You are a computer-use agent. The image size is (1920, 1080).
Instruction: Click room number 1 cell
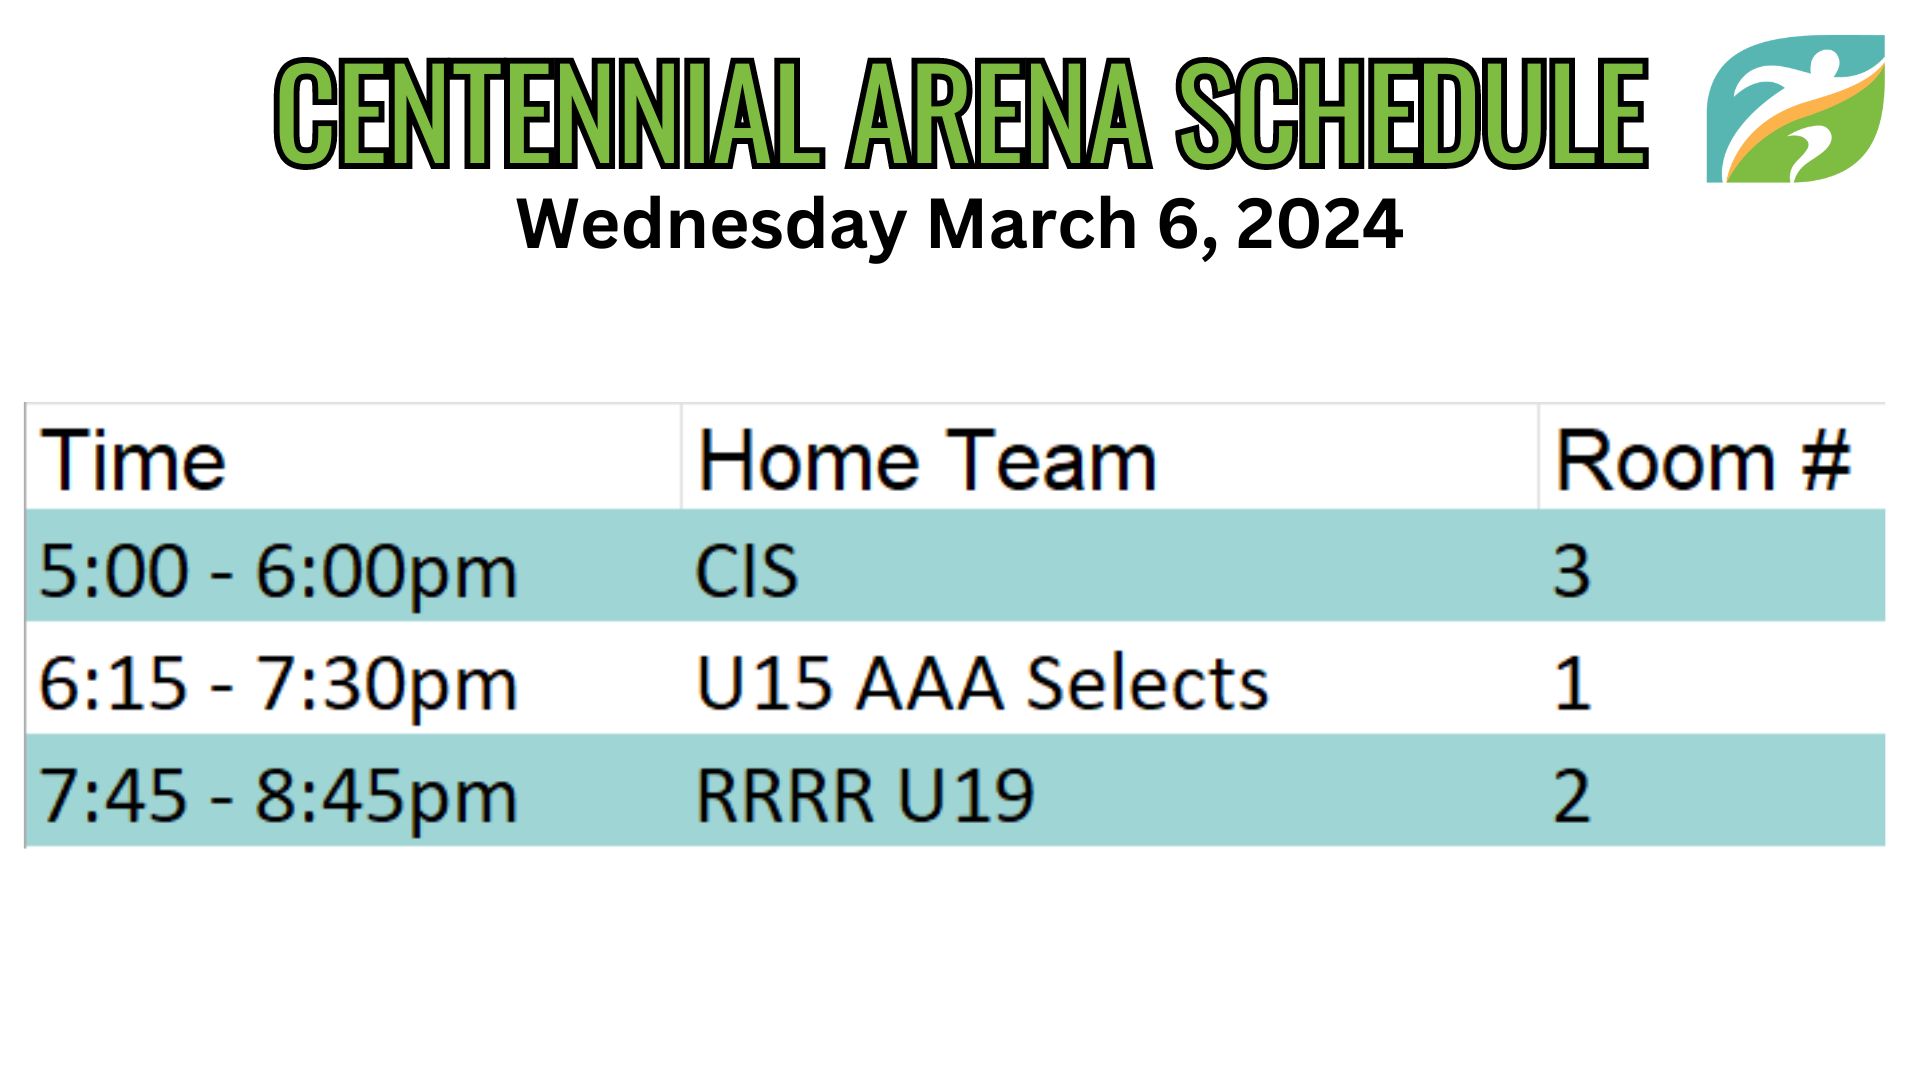pos(1712,678)
